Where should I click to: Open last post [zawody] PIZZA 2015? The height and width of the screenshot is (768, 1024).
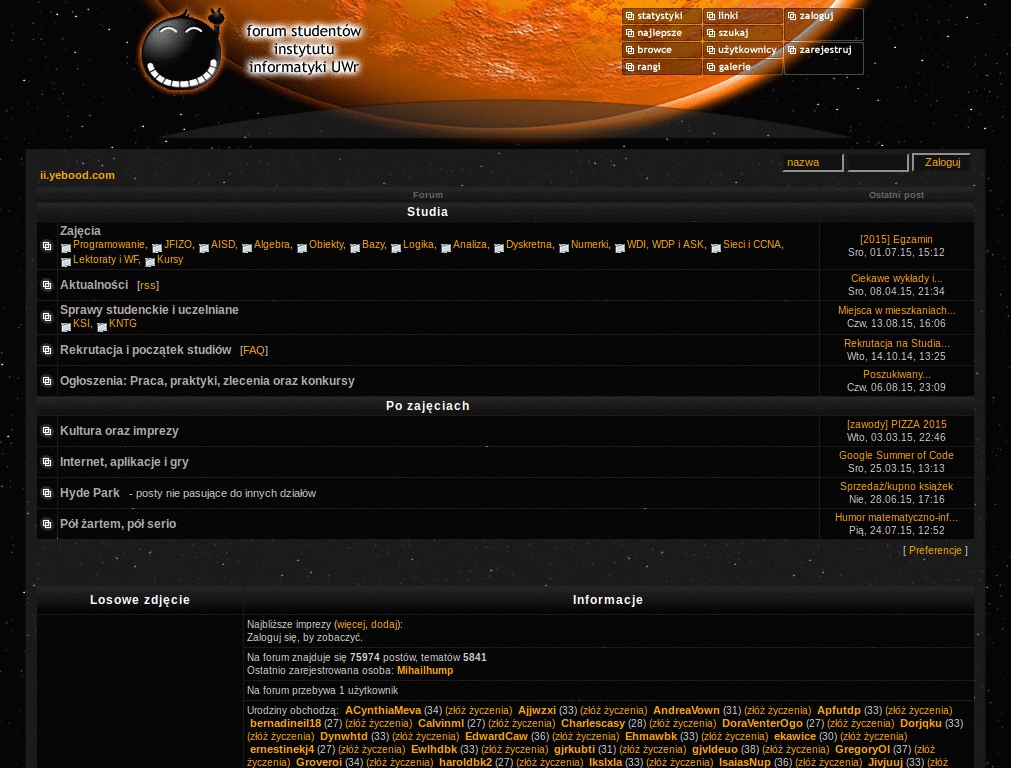pos(896,424)
